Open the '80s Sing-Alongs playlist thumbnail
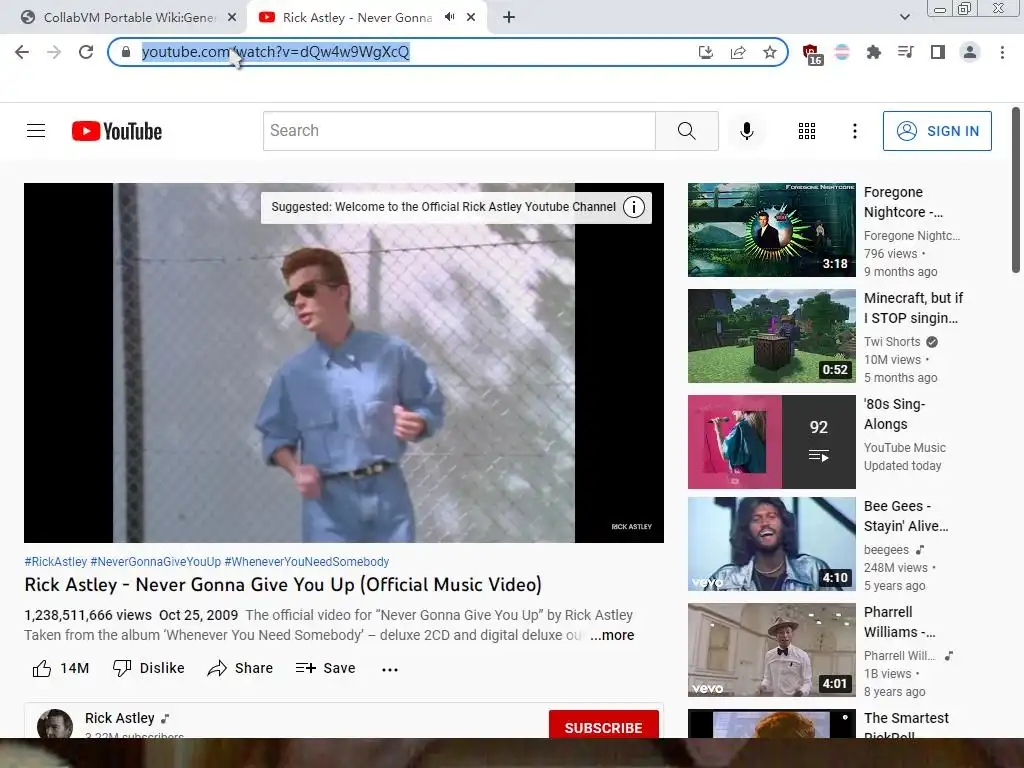Viewport: 1024px width, 768px height. [771, 441]
